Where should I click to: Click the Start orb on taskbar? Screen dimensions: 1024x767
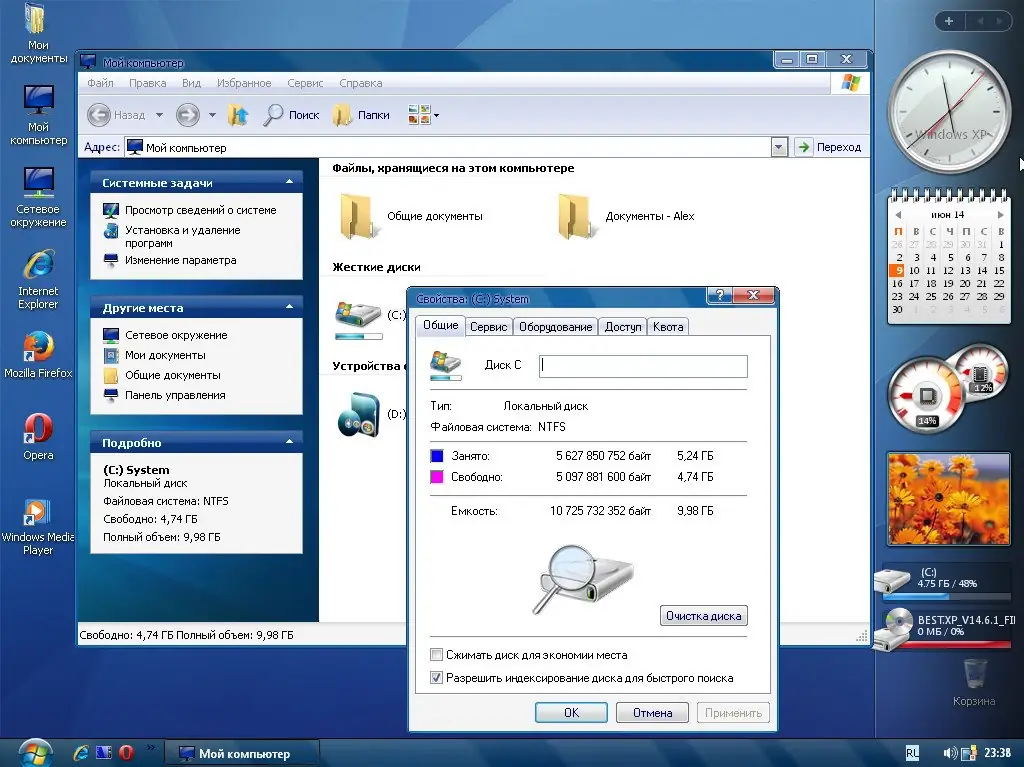pos(35,753)
